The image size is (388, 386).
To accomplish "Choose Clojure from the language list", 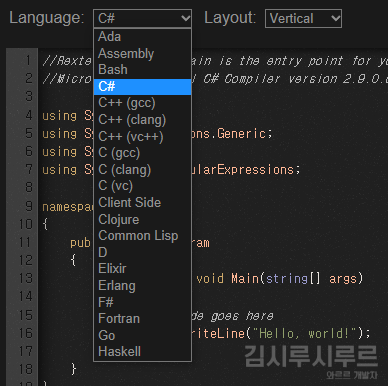I will [x=142, y=219].
